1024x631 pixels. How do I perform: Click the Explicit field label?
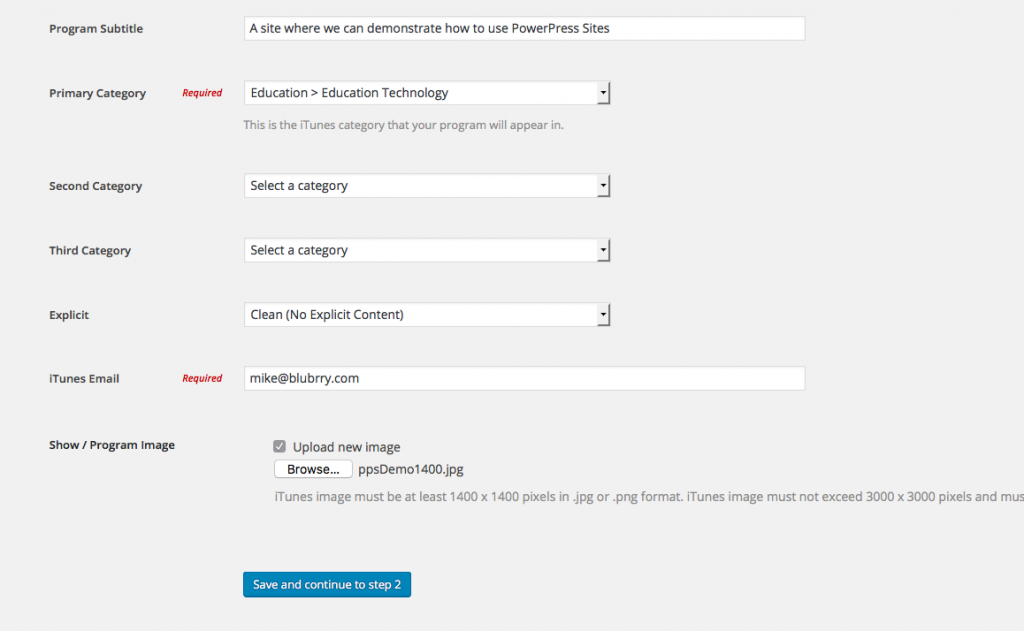[69, 315]
